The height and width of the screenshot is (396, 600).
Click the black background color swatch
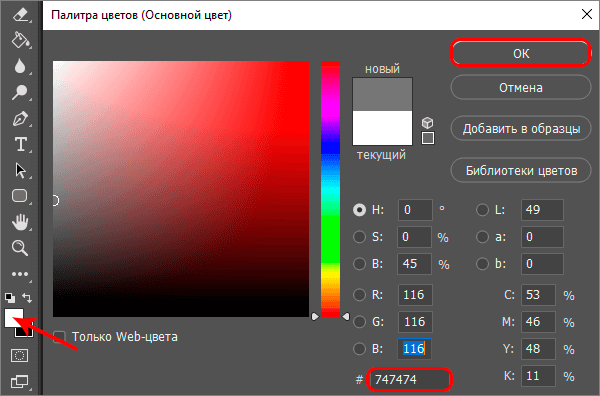click(x=28, y=332)
